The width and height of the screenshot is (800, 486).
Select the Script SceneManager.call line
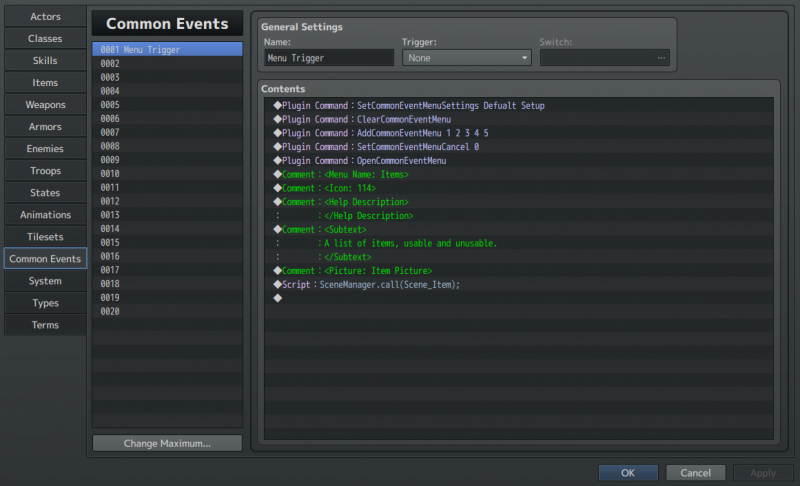tap(518, 285)
